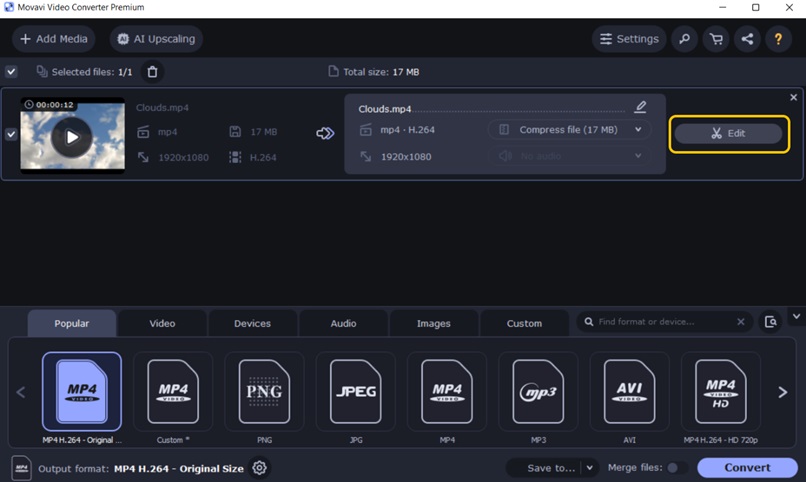The image size is (806, 482).
Task: Open the Compress file (17 MB) dropdown
Action: (x=570, y=129)
